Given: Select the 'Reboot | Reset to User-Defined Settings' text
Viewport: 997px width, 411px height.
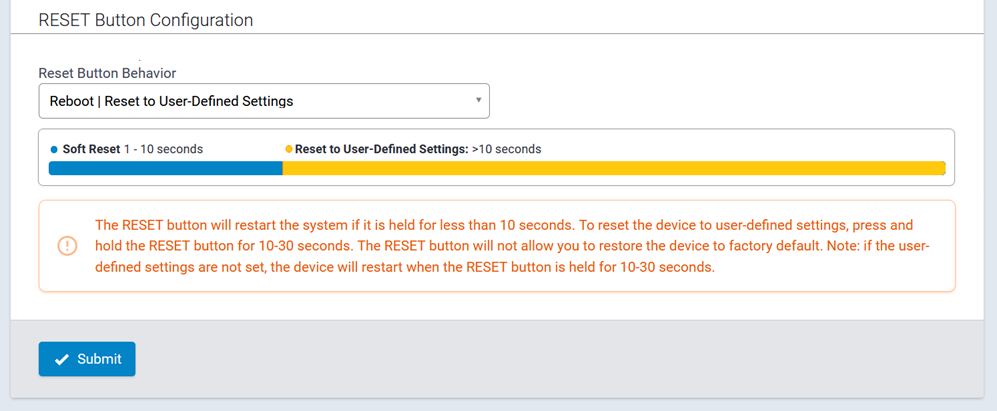Looking at the screenshot, I should [x=171, y=101].
